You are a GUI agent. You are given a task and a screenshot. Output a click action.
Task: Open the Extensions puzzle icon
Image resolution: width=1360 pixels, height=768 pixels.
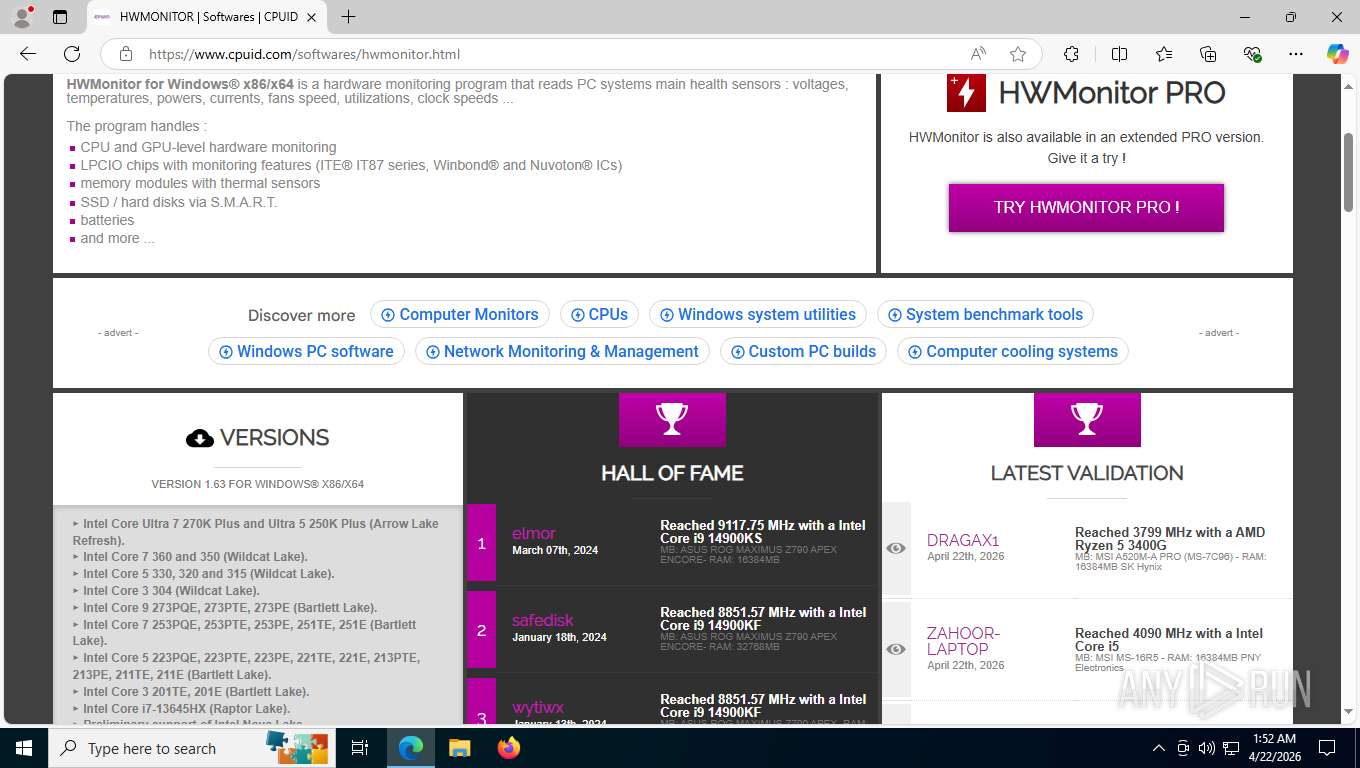coord(1071,54)
